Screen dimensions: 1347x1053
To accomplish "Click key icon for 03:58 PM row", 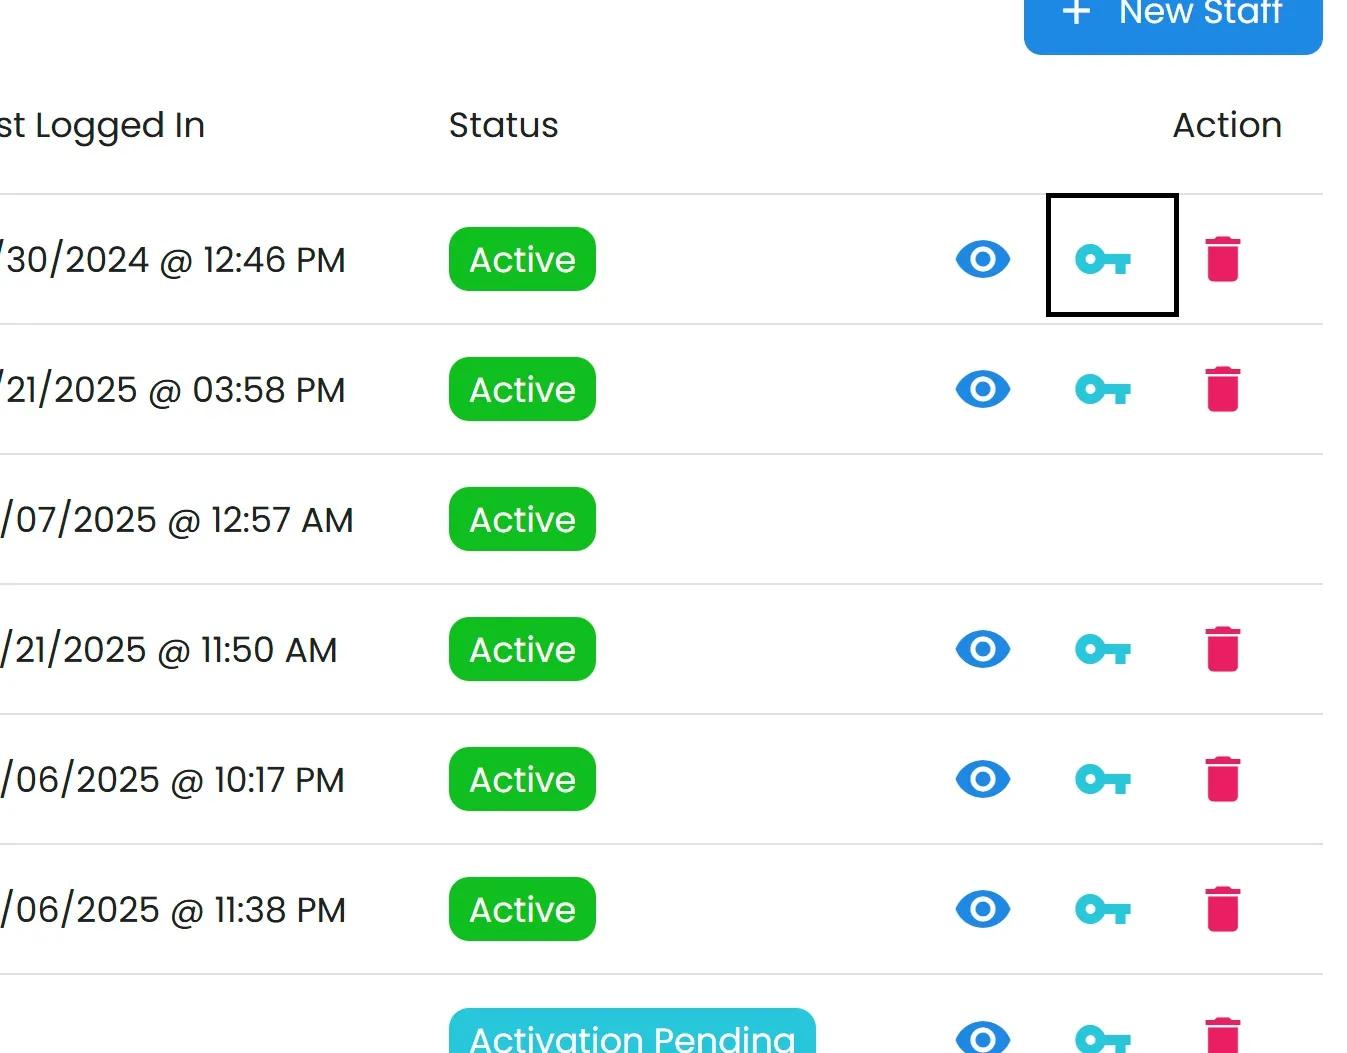I will (x=1103, y=390).
